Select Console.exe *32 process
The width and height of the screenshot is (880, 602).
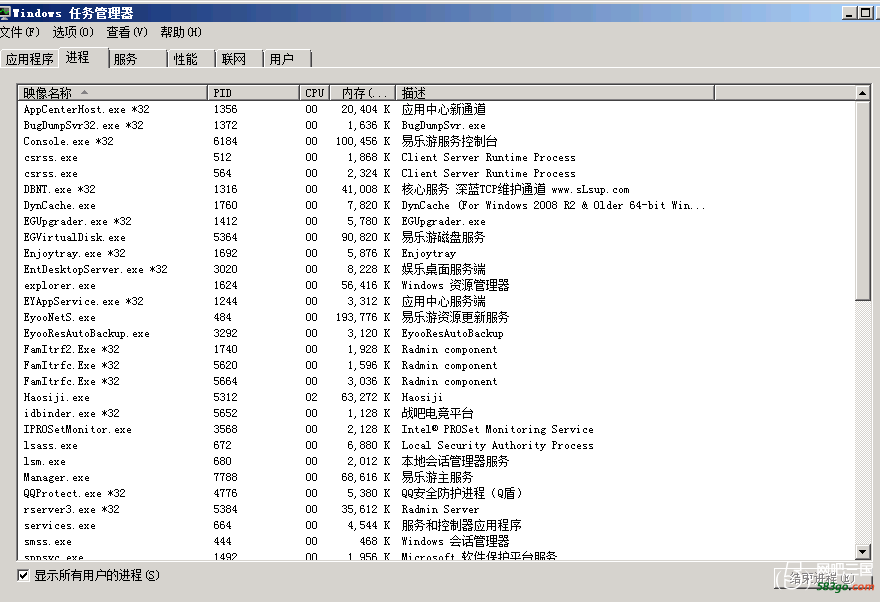437,141
